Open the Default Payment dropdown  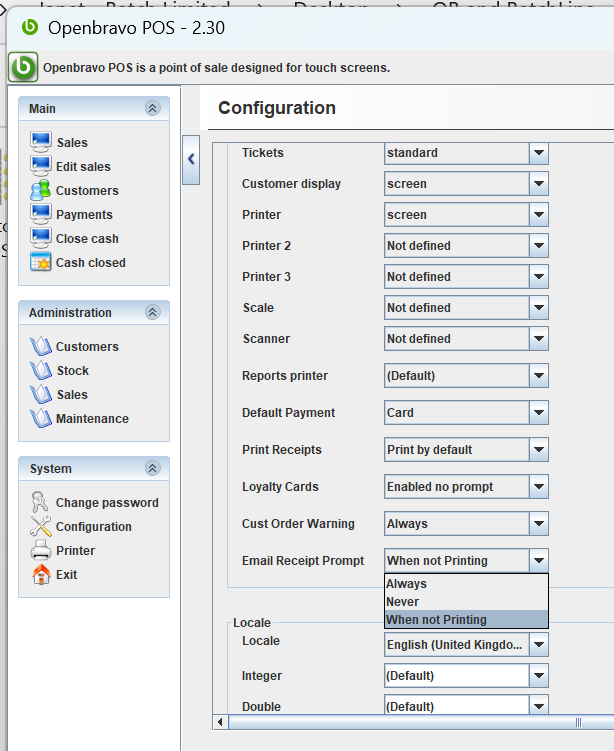click(539, 413)
